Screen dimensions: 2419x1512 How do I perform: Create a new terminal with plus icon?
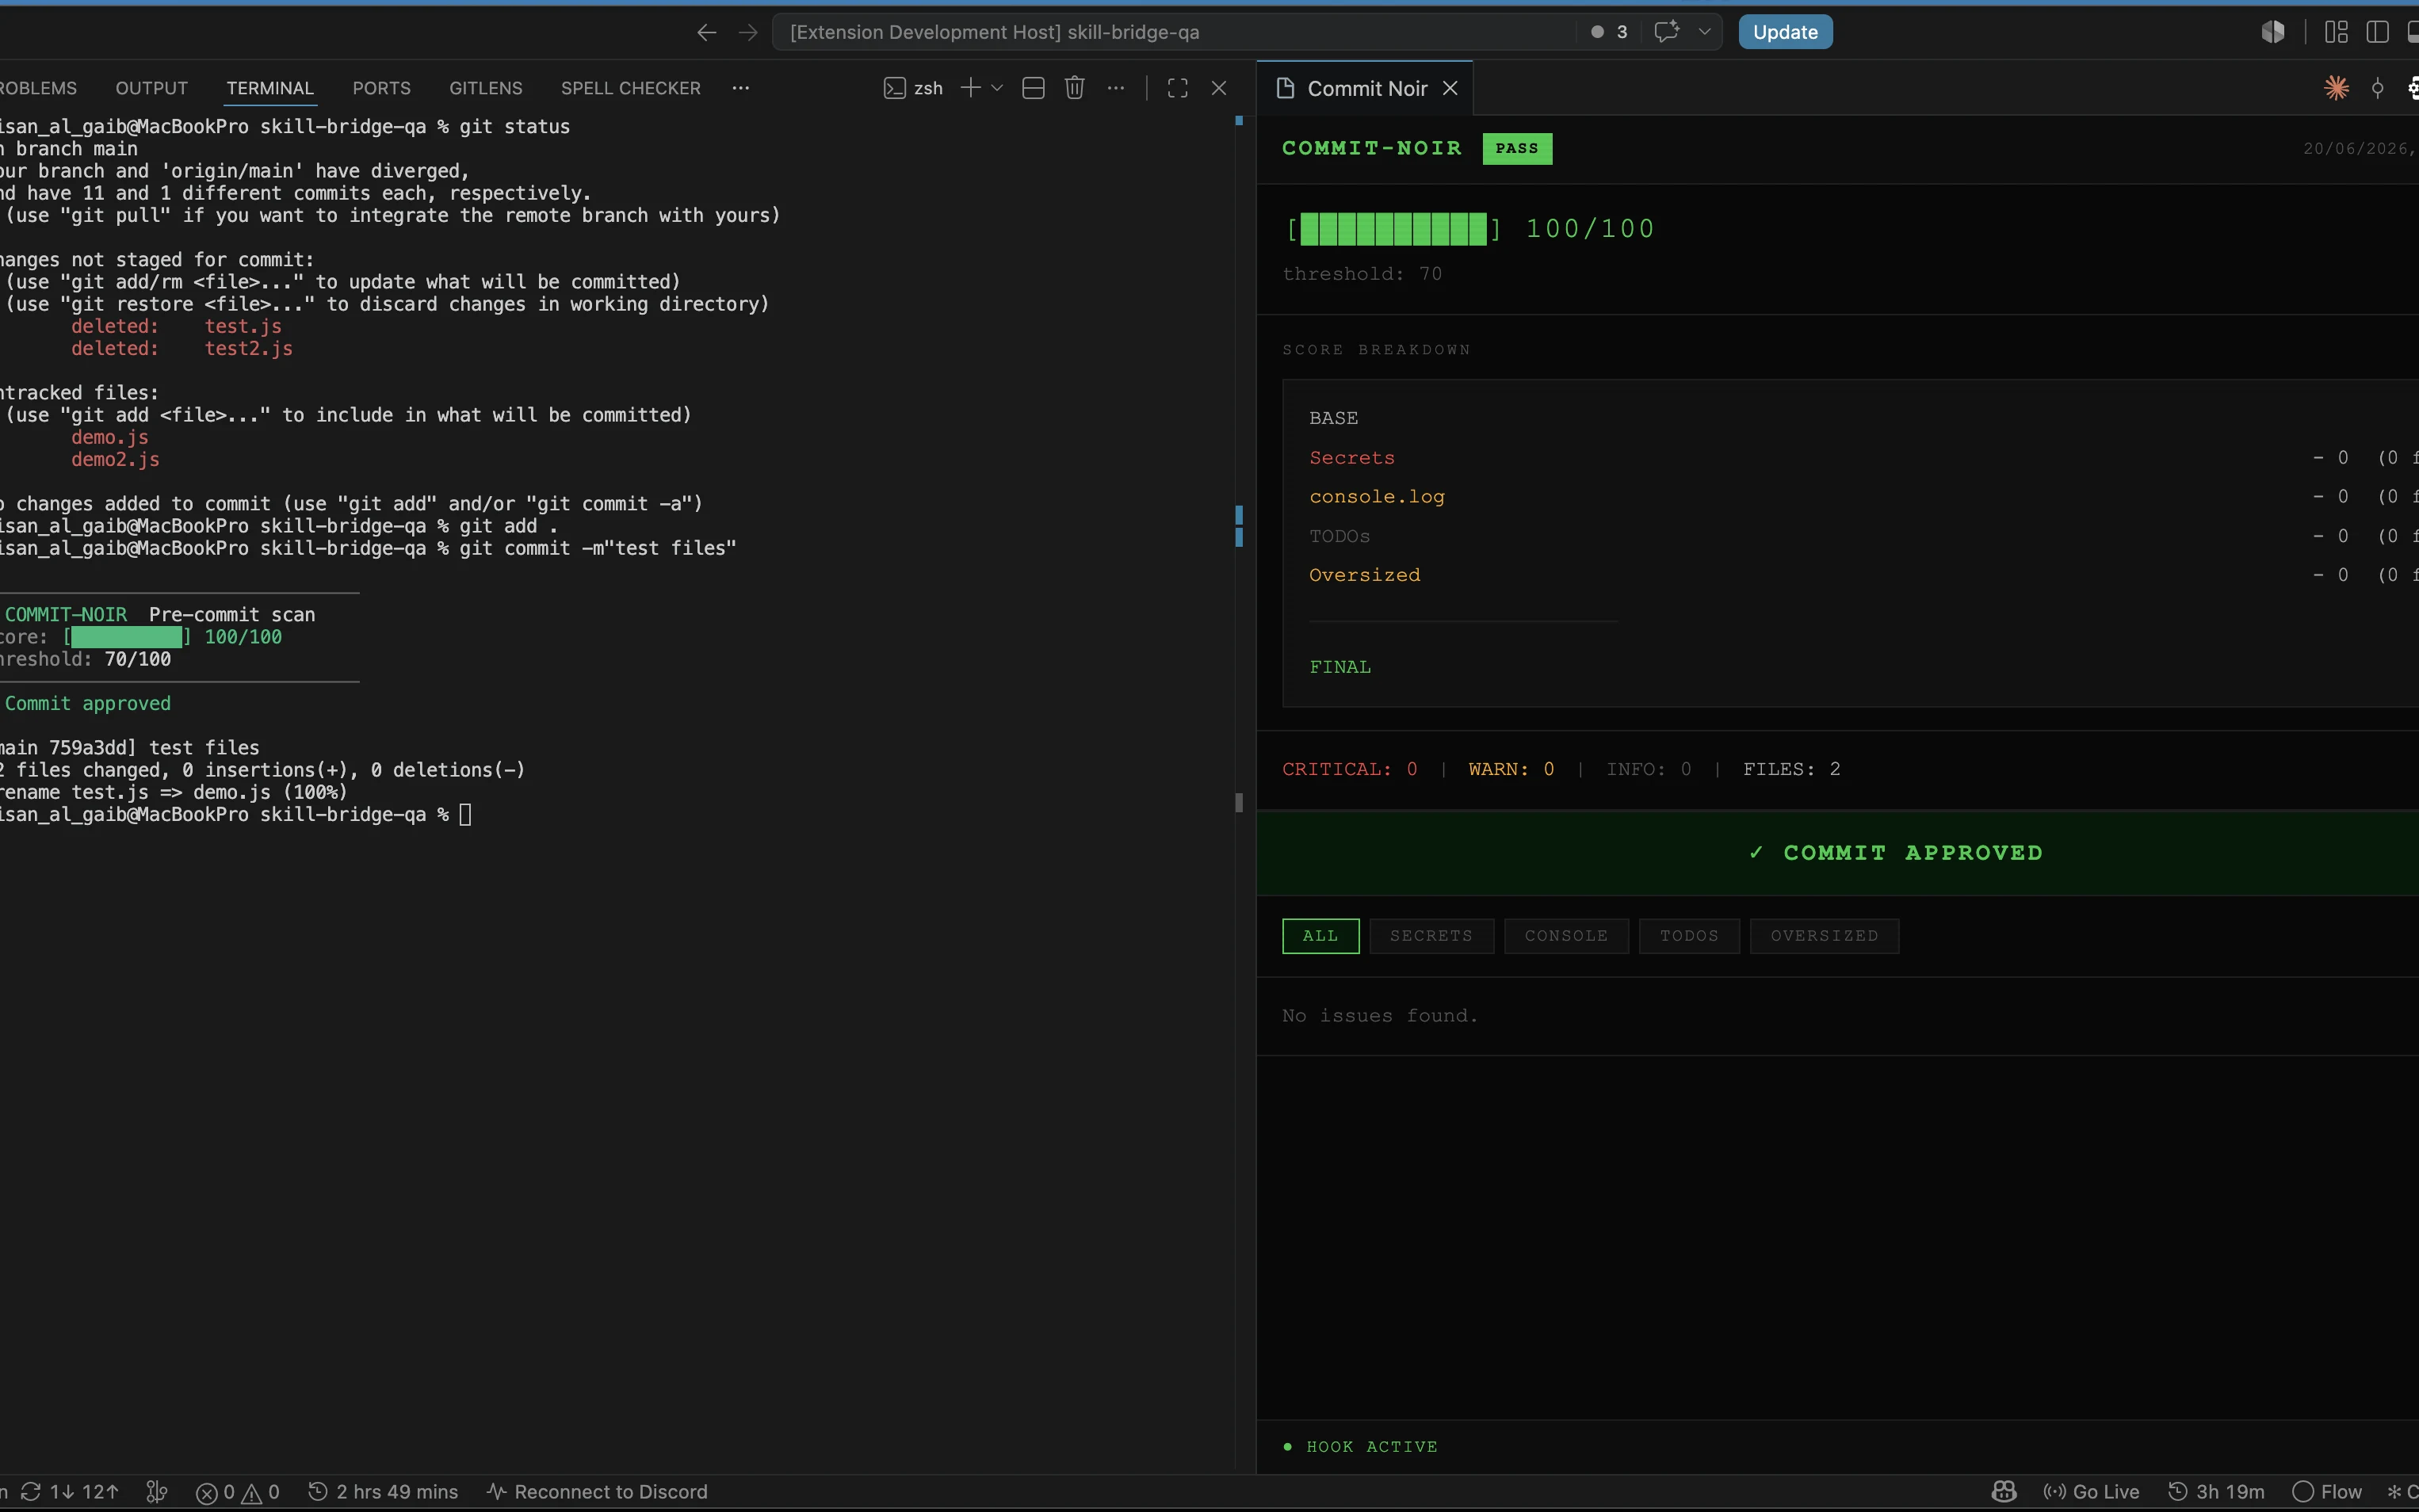970,88
